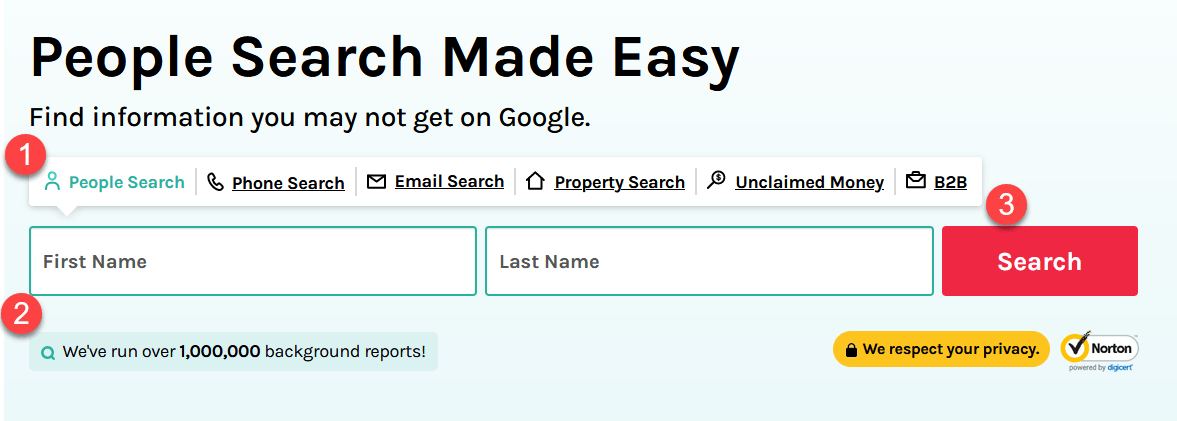
Task: Click the phone handset icon
Action: pos(215,182)
